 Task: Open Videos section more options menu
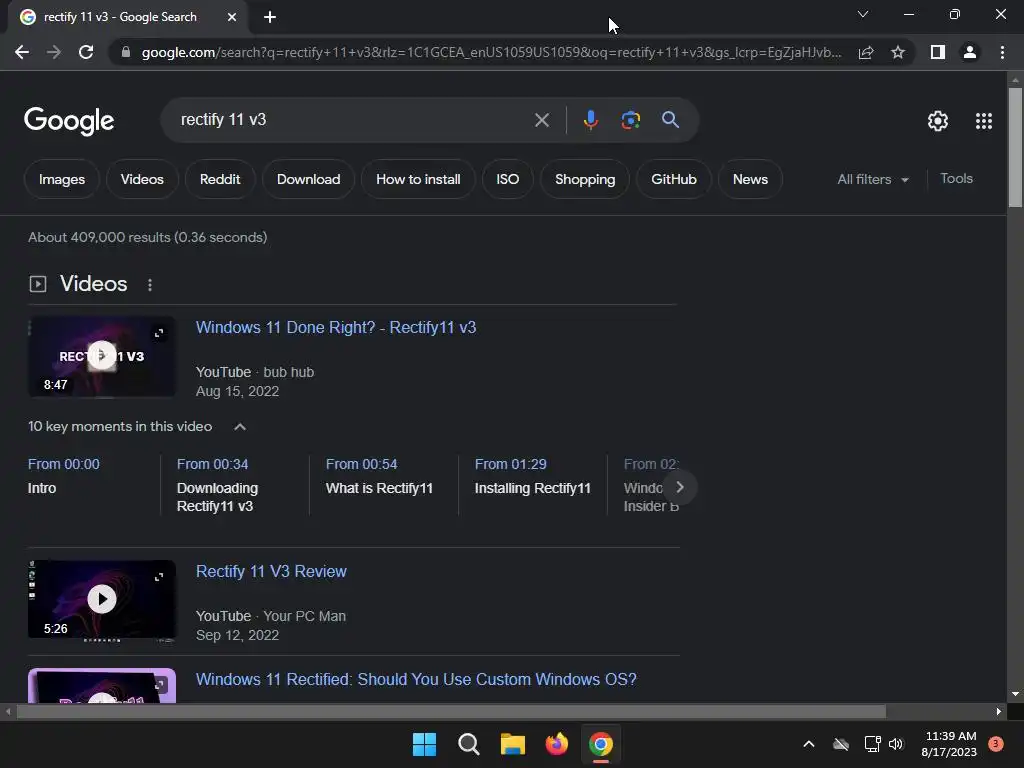point(150,285)
